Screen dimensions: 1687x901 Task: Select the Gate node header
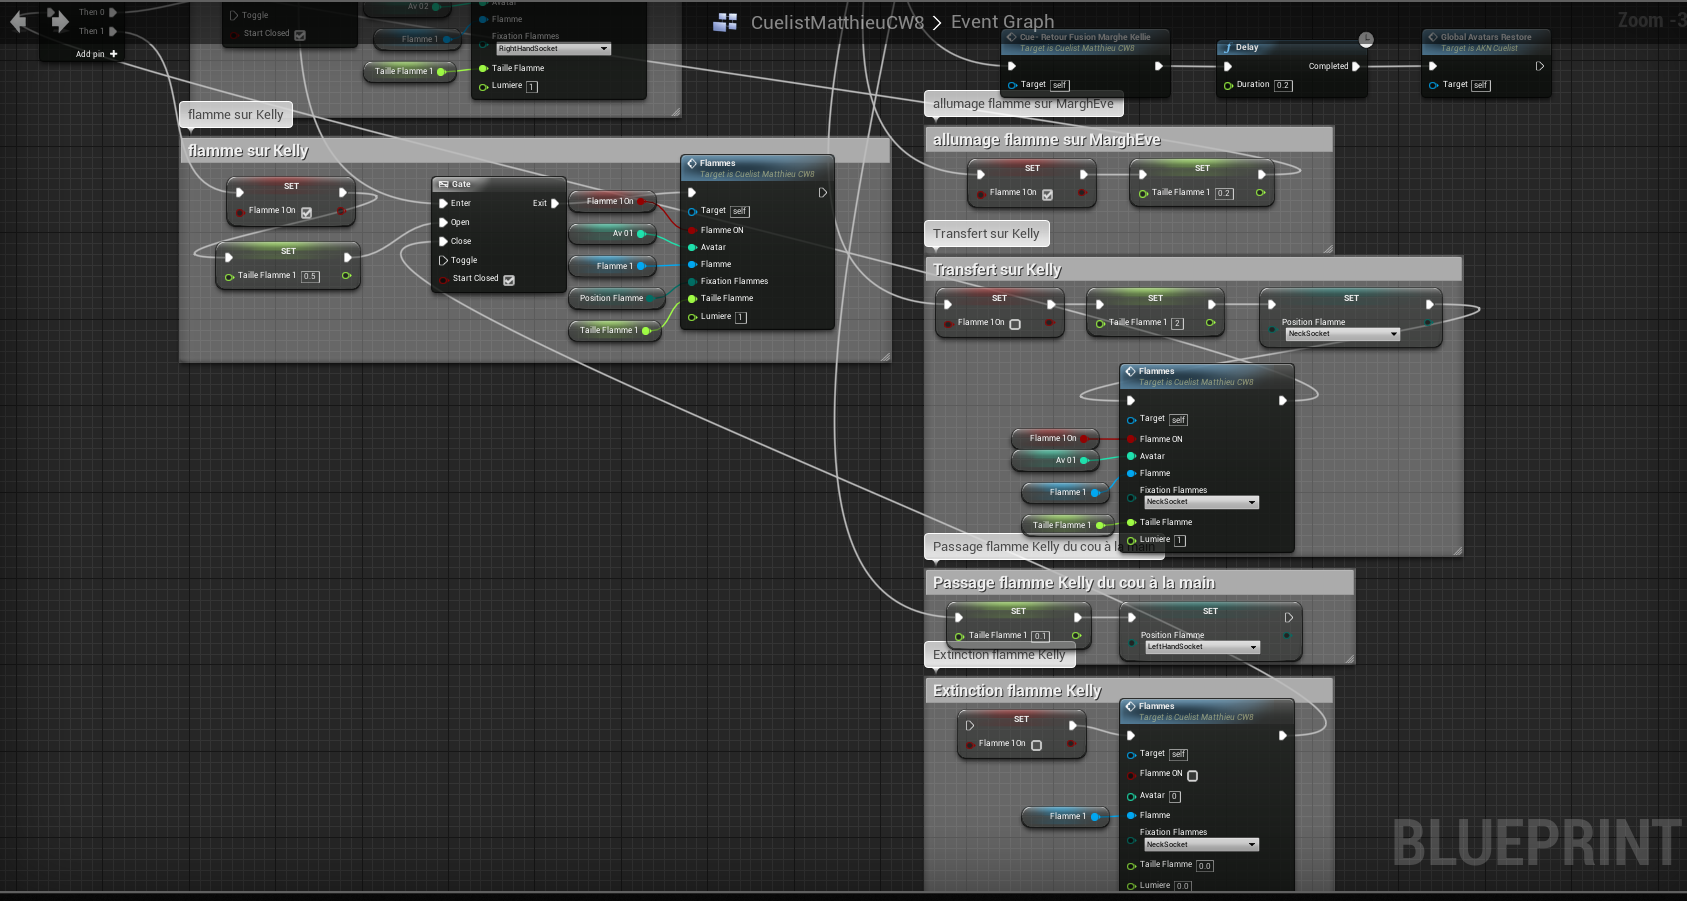[x=499, y=184]
